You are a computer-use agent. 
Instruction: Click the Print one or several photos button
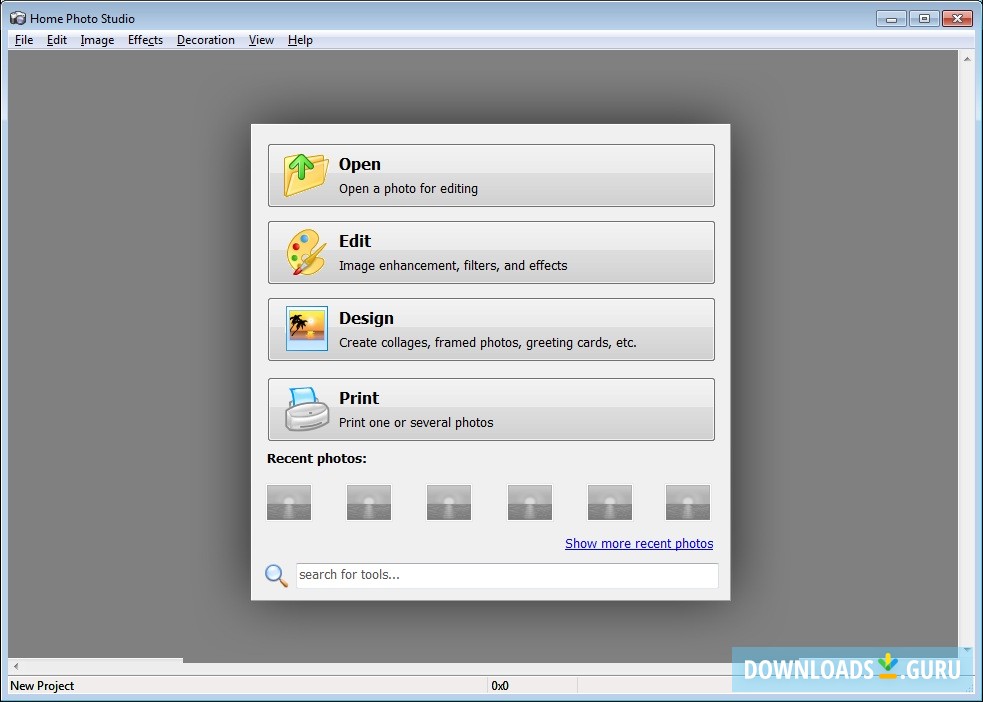491,409
